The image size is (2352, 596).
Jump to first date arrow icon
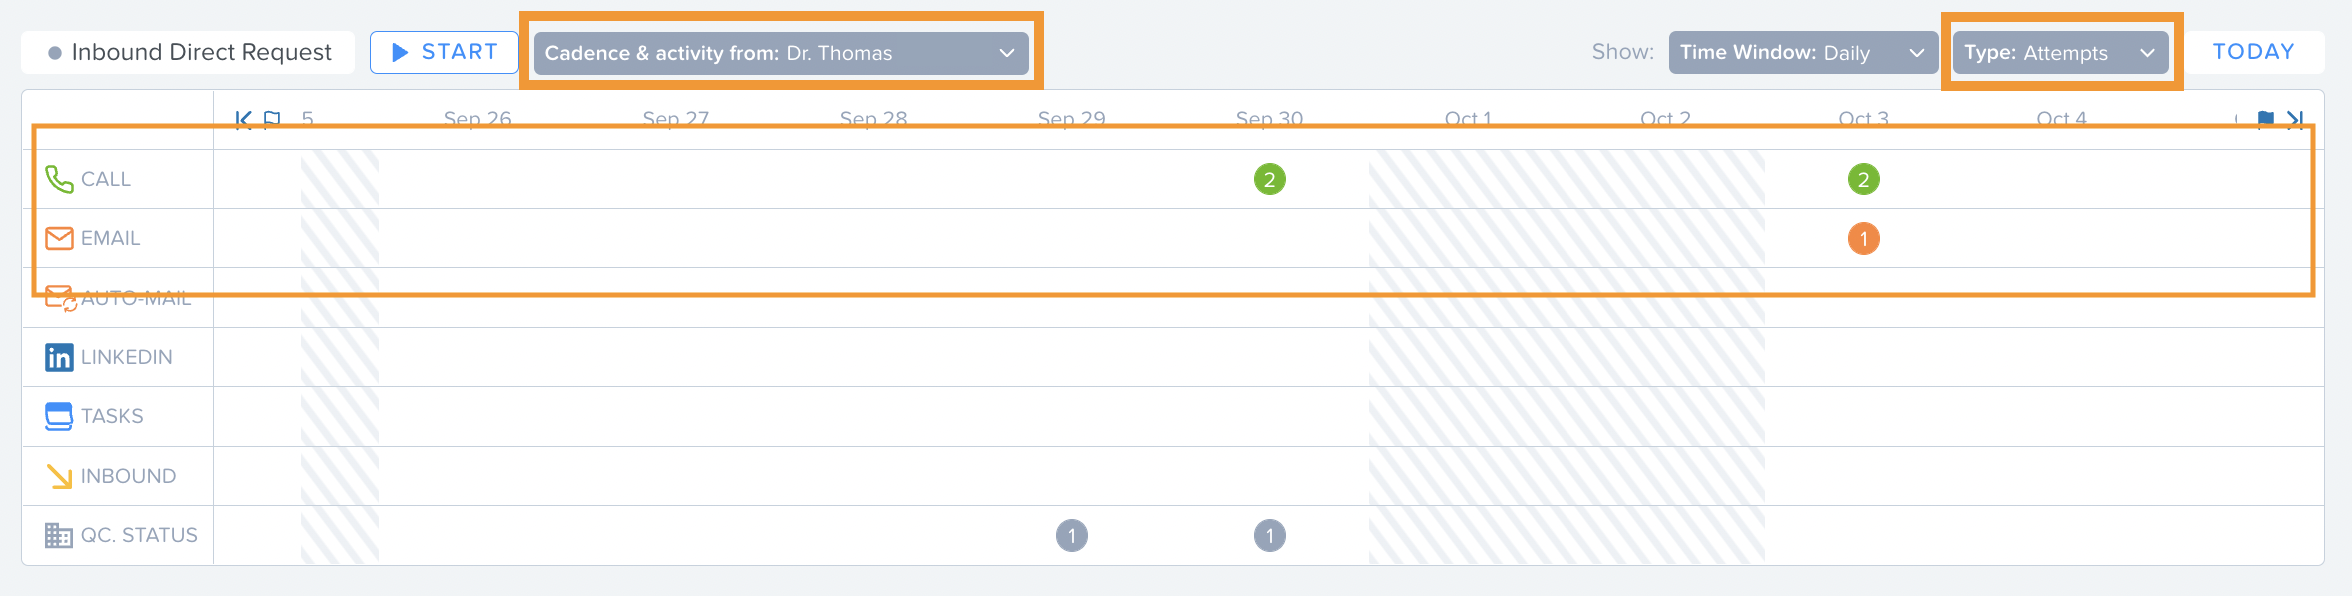pyautogui.click(x=243, y=120)
